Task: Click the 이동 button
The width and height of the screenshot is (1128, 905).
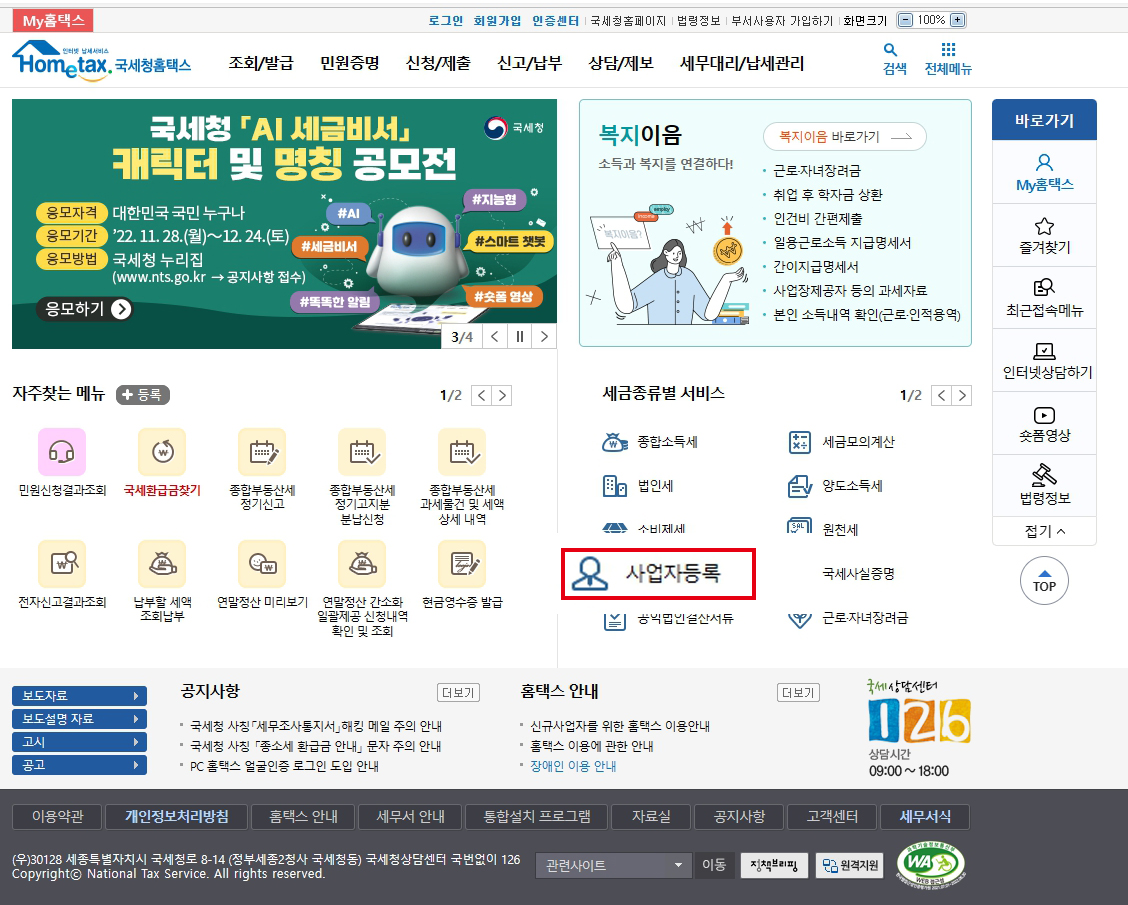Action: (x=714, y=865)
